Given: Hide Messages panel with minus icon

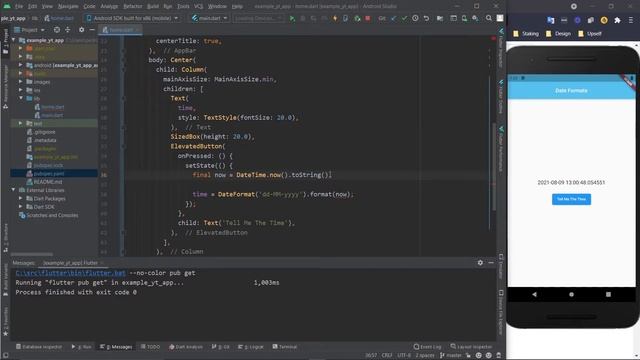Looking at the screenshot, I should pyautogui.click(x=491, y=263).
